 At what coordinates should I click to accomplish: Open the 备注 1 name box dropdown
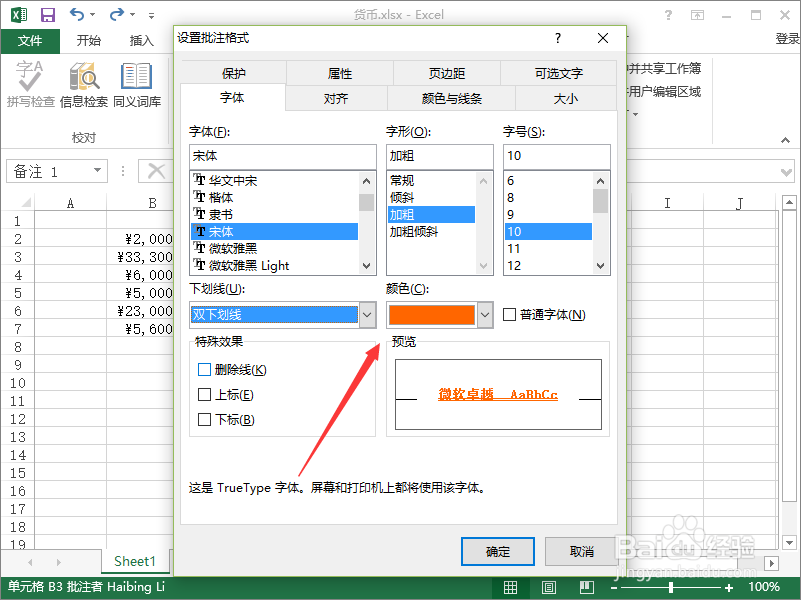98,171
